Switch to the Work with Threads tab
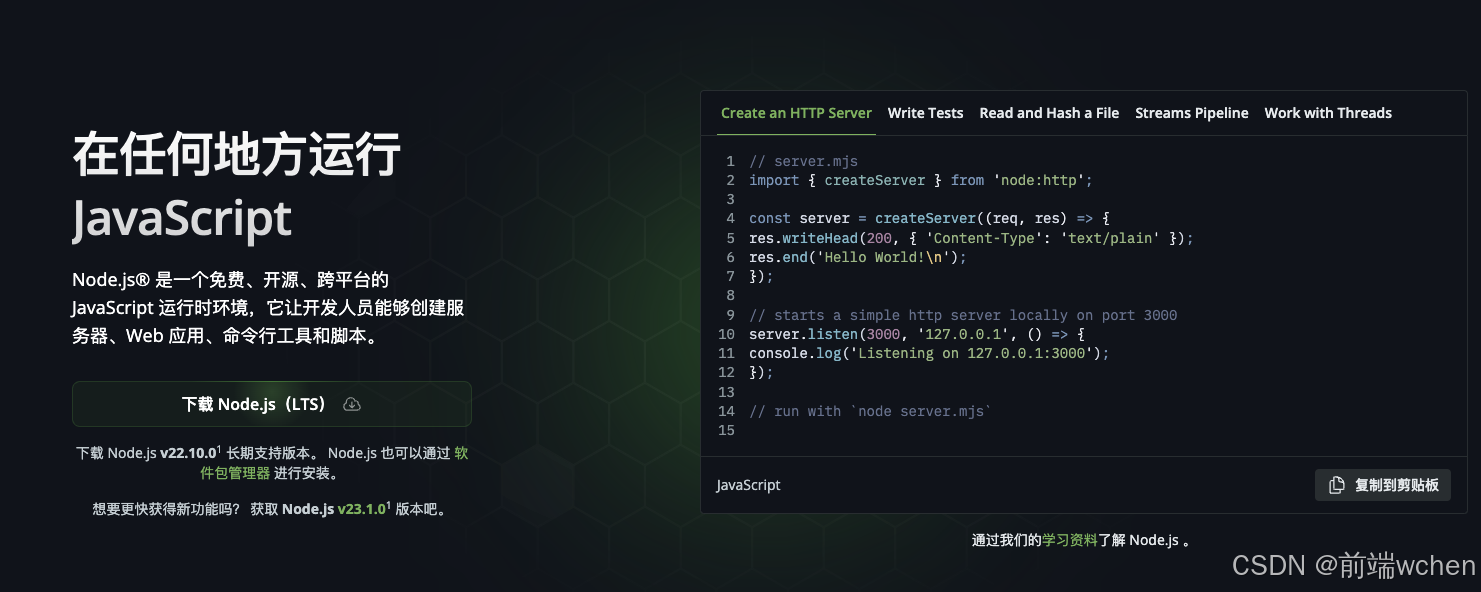 coord(1328,113)
